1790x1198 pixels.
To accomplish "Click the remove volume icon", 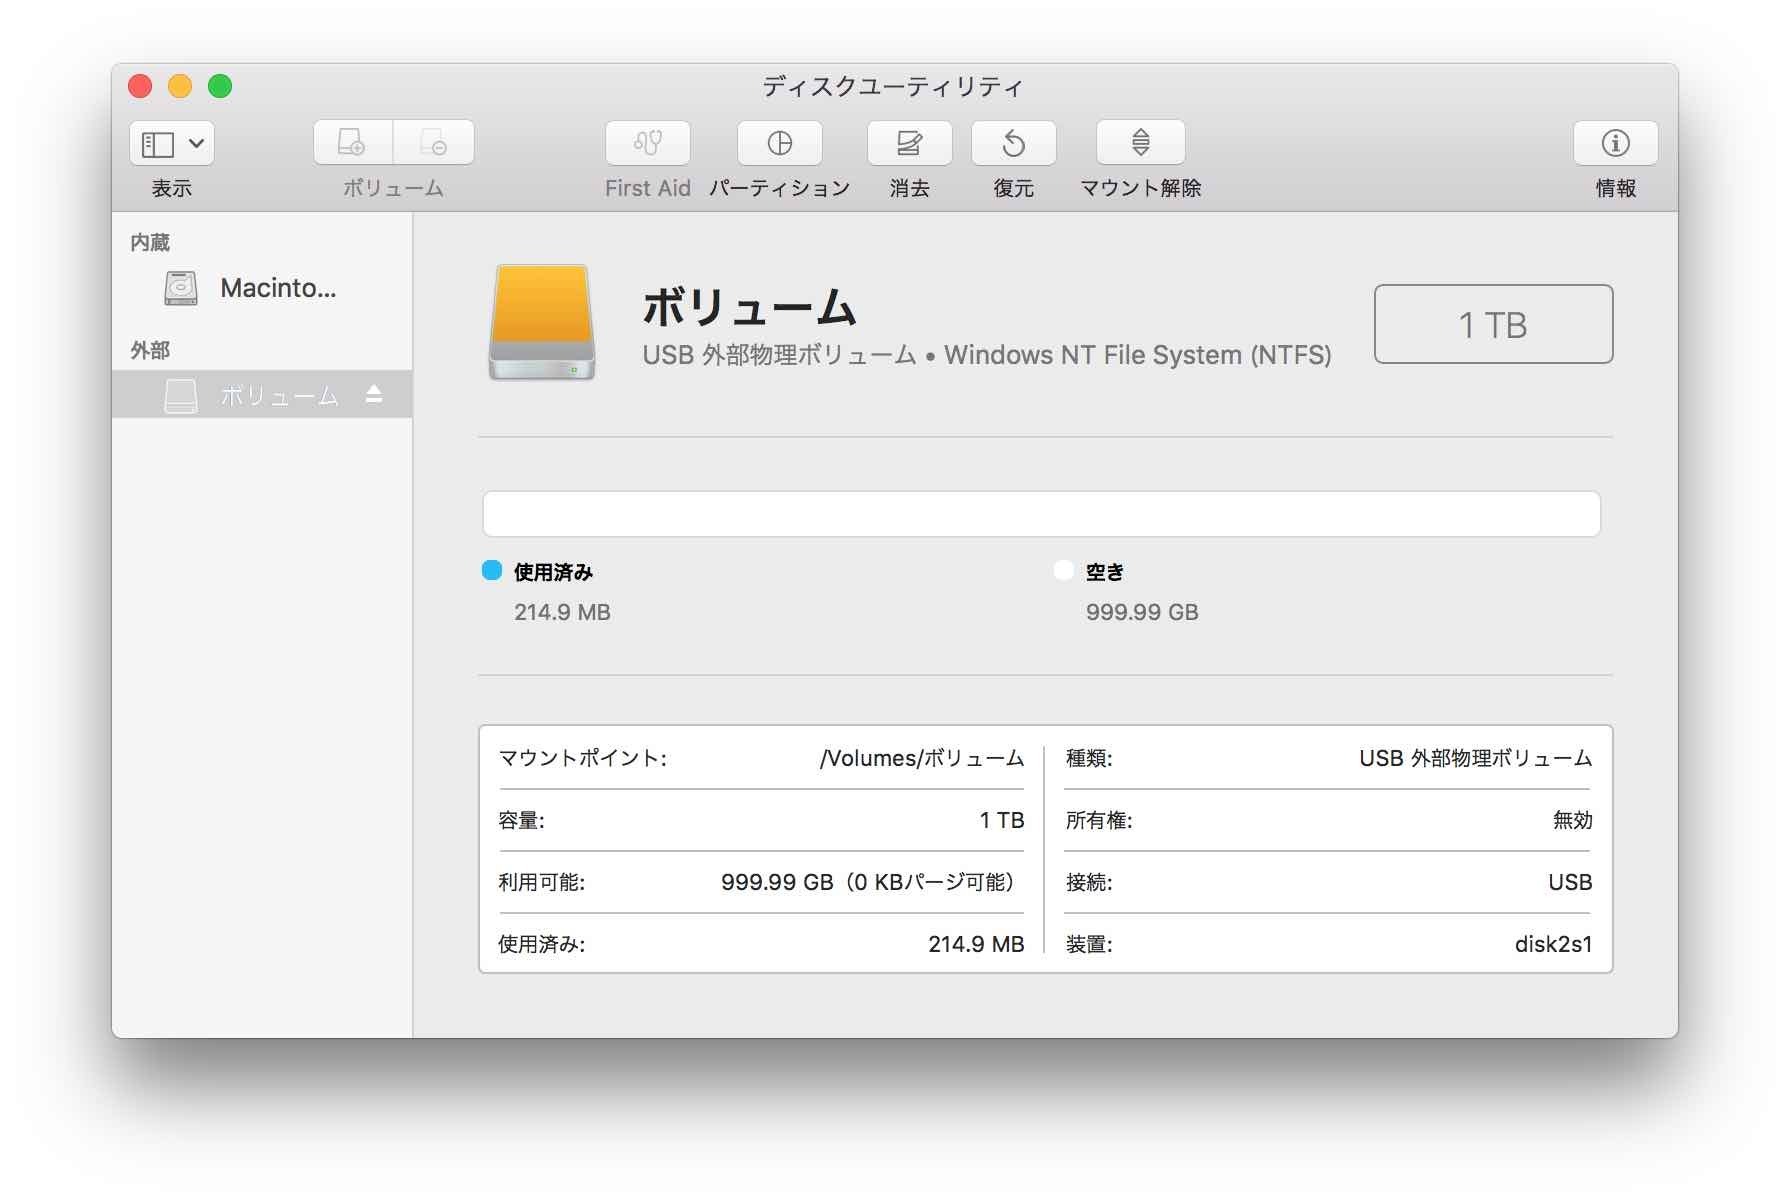I will (x=434, y=143).
